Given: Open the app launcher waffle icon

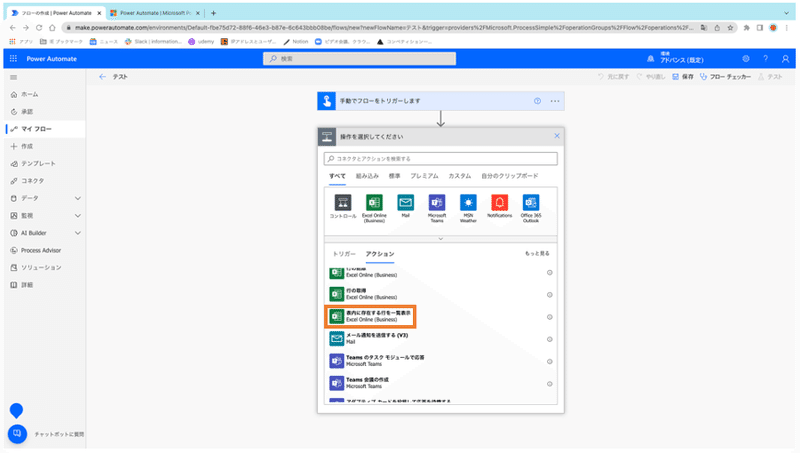Looking at the screenshot, I should [13, 59].
